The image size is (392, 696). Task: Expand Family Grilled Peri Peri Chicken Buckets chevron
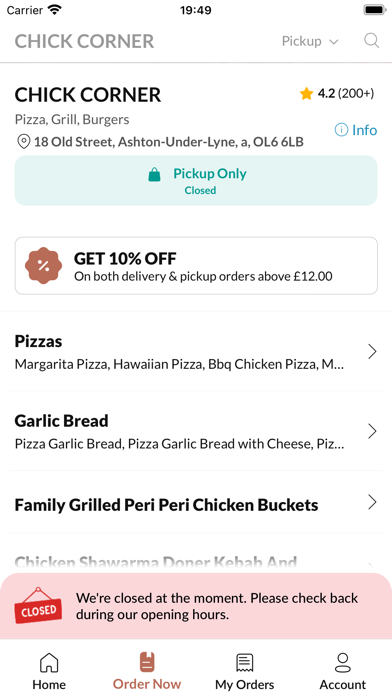(x=372, y=502)
